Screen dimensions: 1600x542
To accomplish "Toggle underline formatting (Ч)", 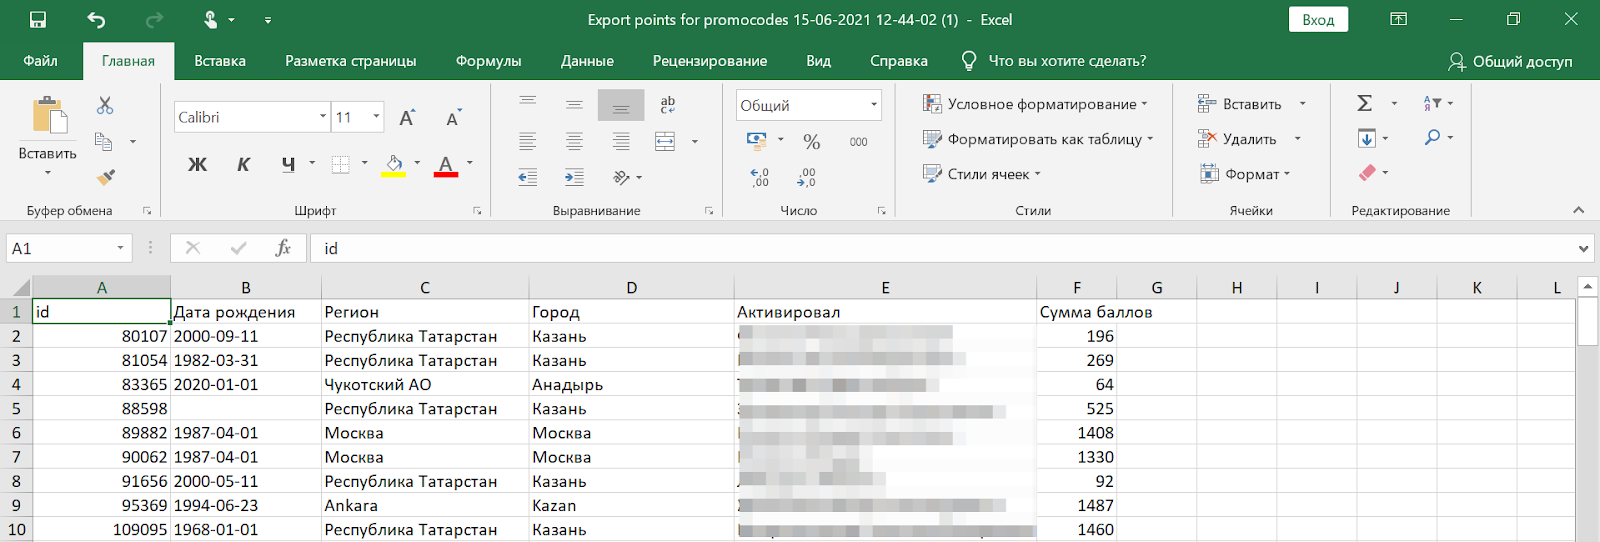I will pos(288,164).
